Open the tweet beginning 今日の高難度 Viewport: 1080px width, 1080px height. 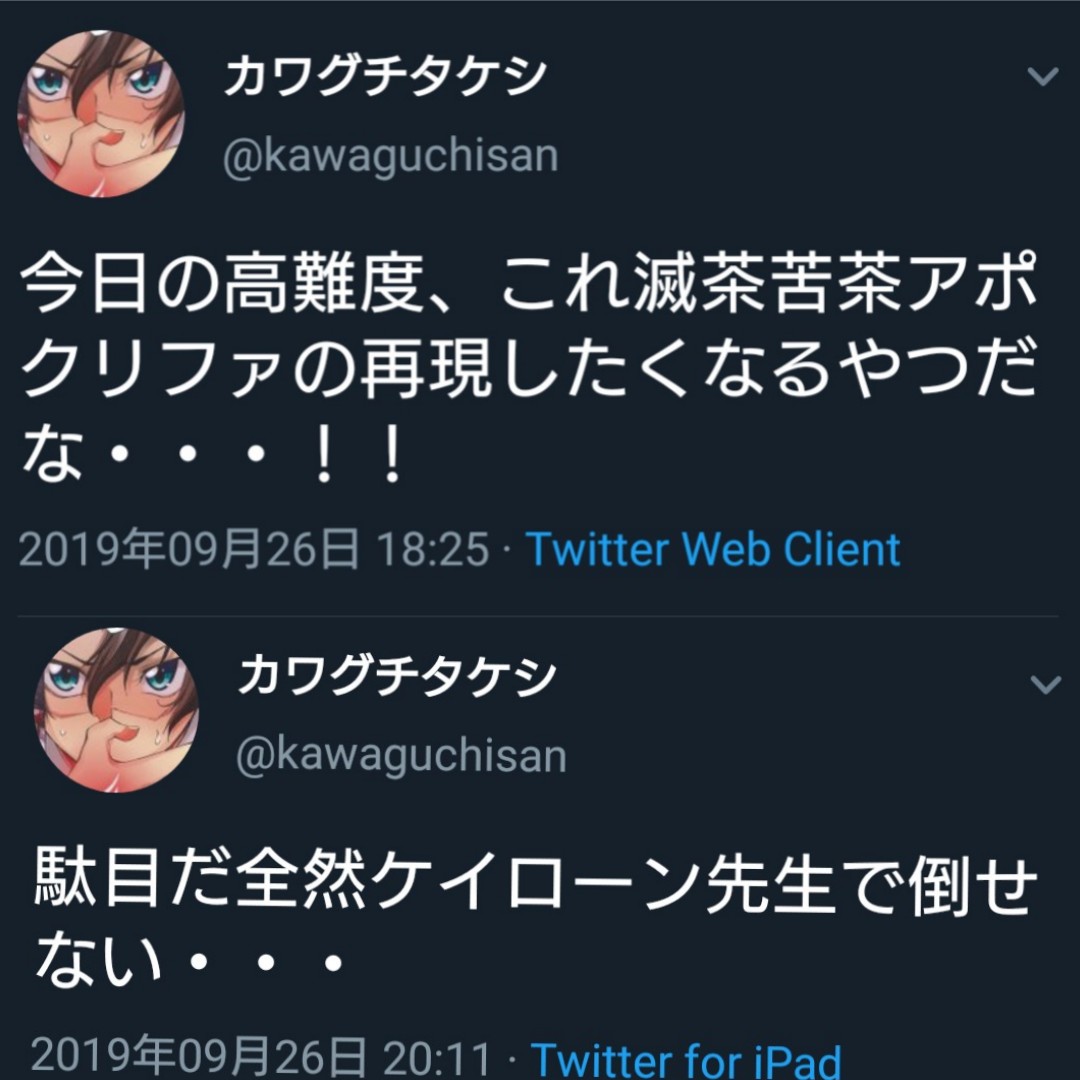pos(529,367)
